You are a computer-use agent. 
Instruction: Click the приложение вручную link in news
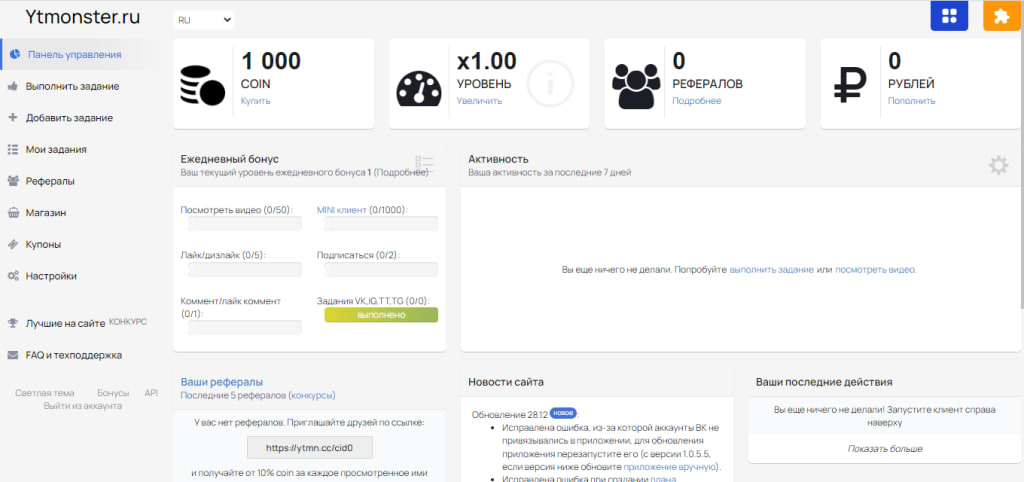click(x=669, y=467)
